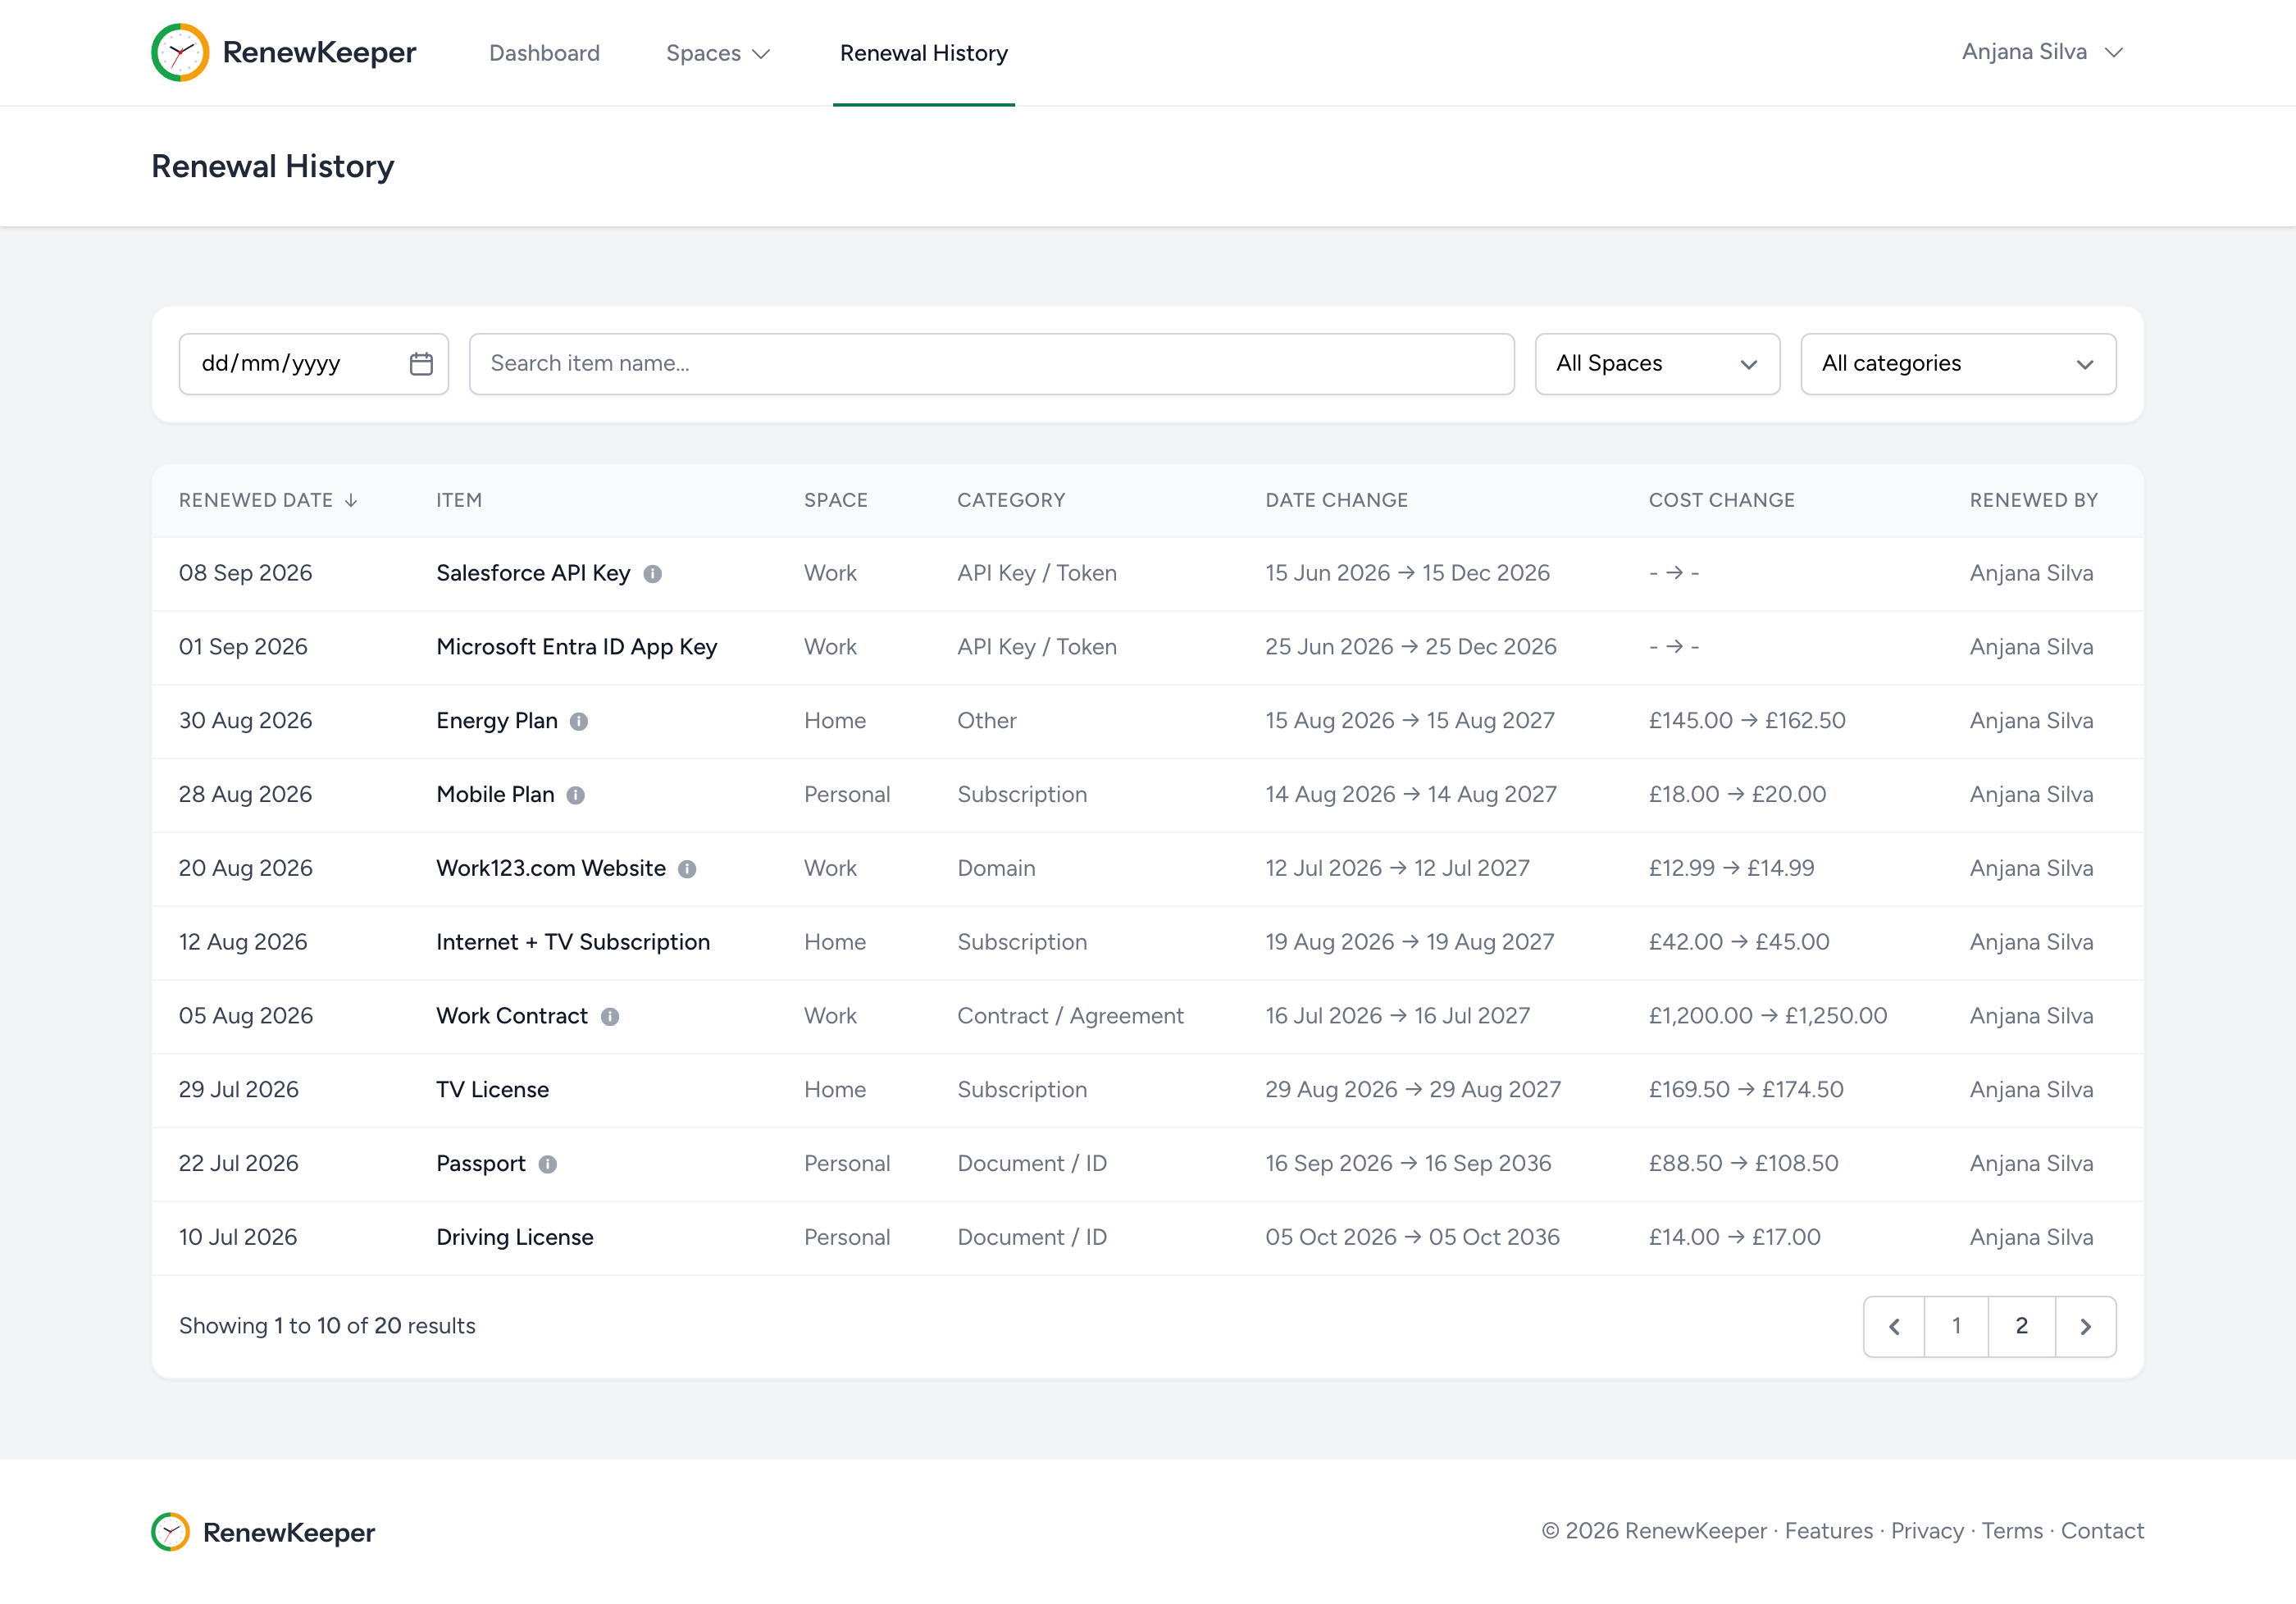Click the Date Change column header
This screenshot has height=1604, width=2296.
pyautogui.click(x=1336, y=501)
